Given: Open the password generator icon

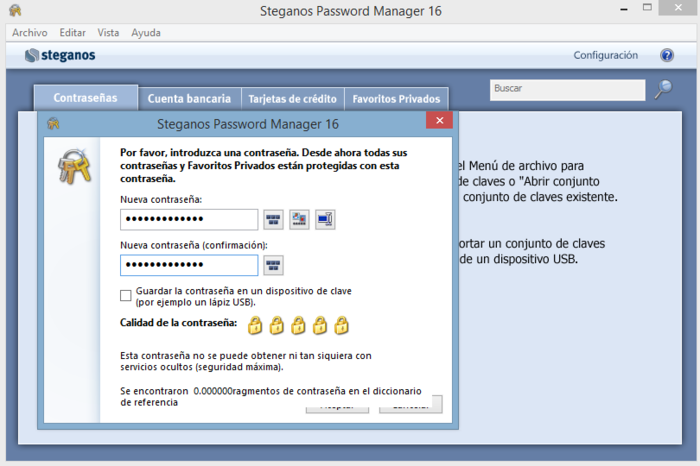Looking at the screenshot, I should [325, 220].
